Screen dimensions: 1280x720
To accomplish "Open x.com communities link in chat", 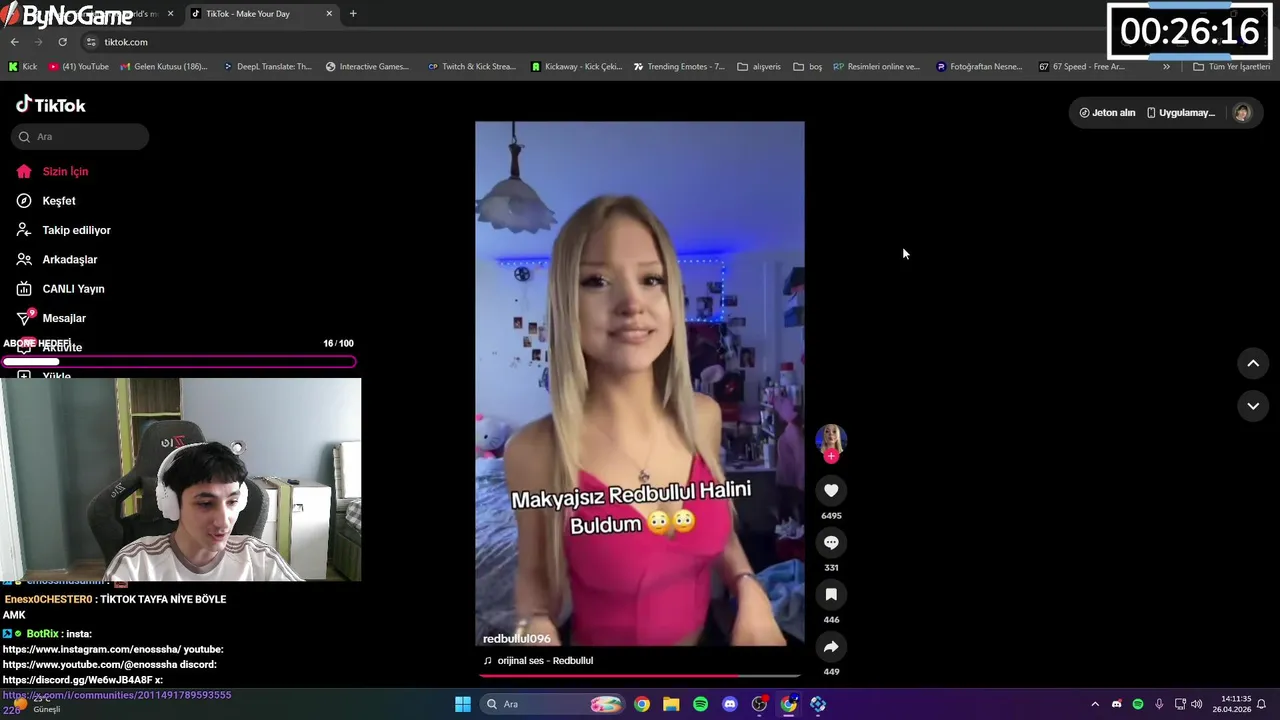I will tap(117, 695).
